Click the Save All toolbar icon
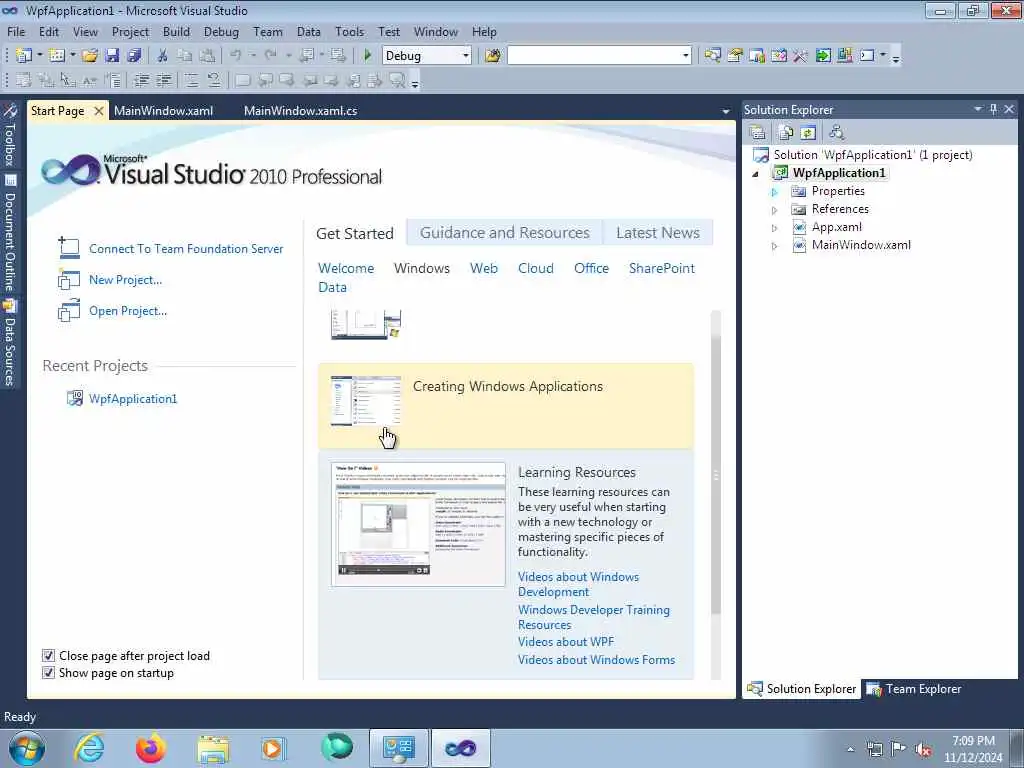1024x768 pixels. pyautogui.click(x=135, y=56)
